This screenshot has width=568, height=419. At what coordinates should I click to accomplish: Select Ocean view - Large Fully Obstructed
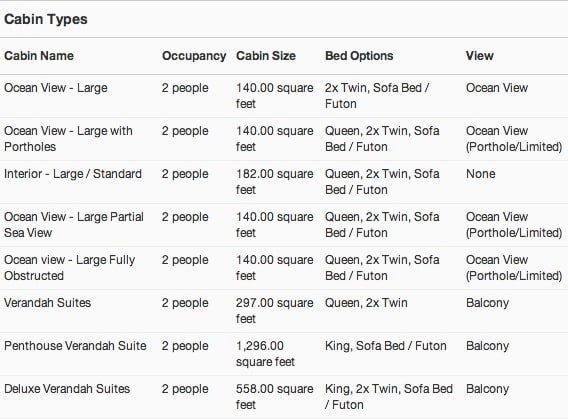click(x=70, y=268)
